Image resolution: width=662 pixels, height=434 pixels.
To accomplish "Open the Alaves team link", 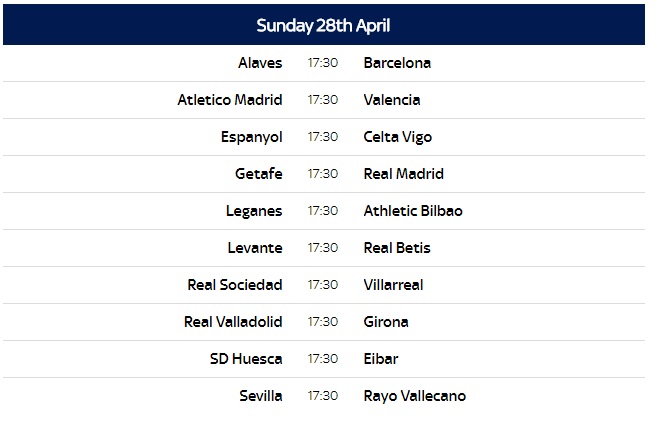I will (260, 63).
